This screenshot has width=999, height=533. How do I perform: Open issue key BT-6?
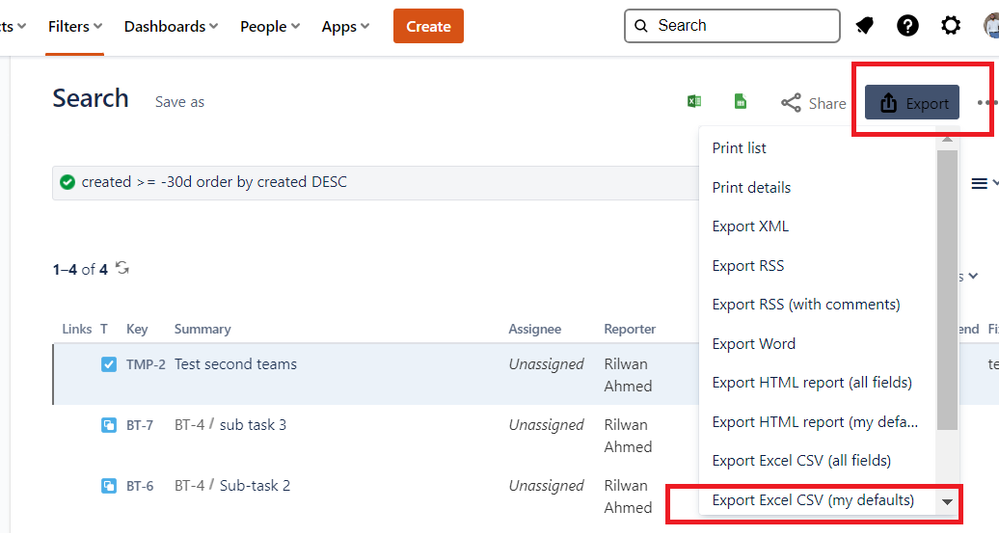point(140,486)
